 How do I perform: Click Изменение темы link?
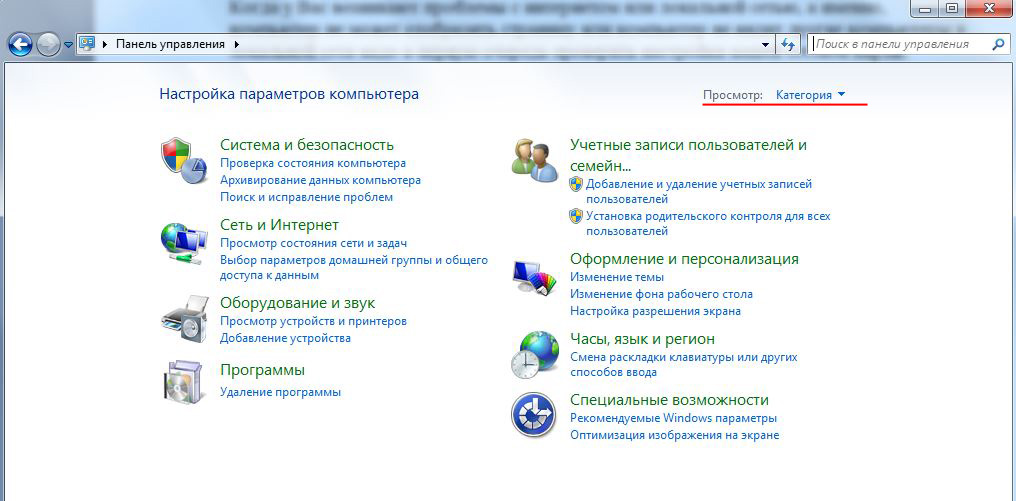pyautogui.click(x=617, y=277)
